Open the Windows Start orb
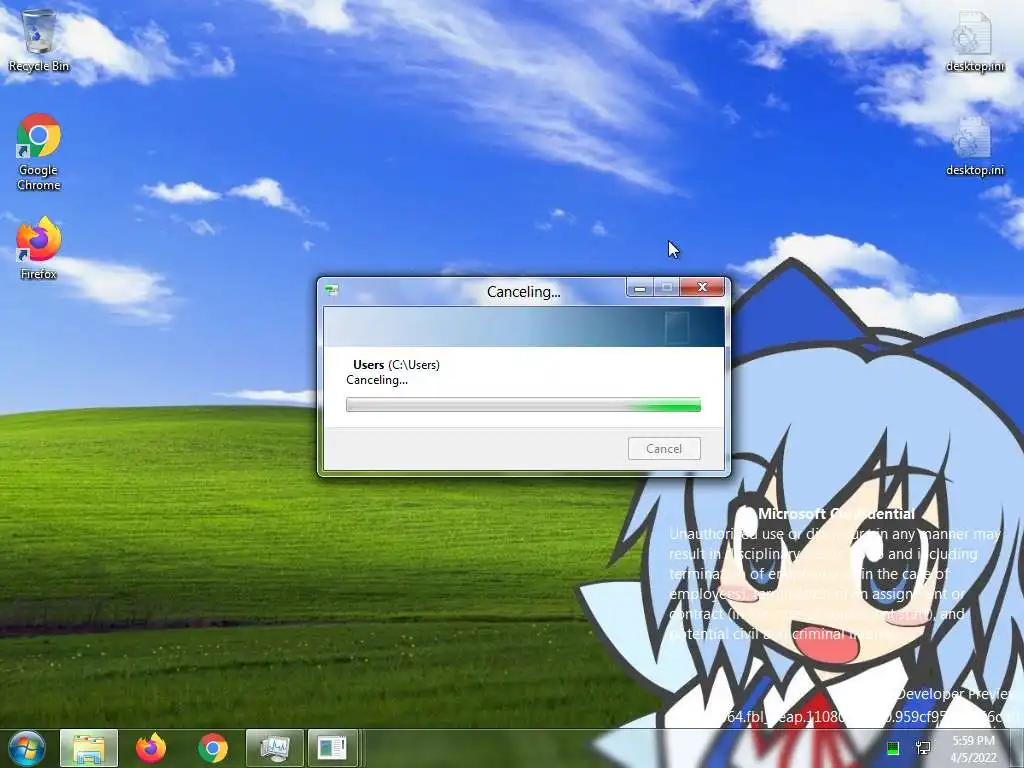Image resolution: width=1024 pixels, height=768 pixels. pyautogui.click(x=27, y=748)
